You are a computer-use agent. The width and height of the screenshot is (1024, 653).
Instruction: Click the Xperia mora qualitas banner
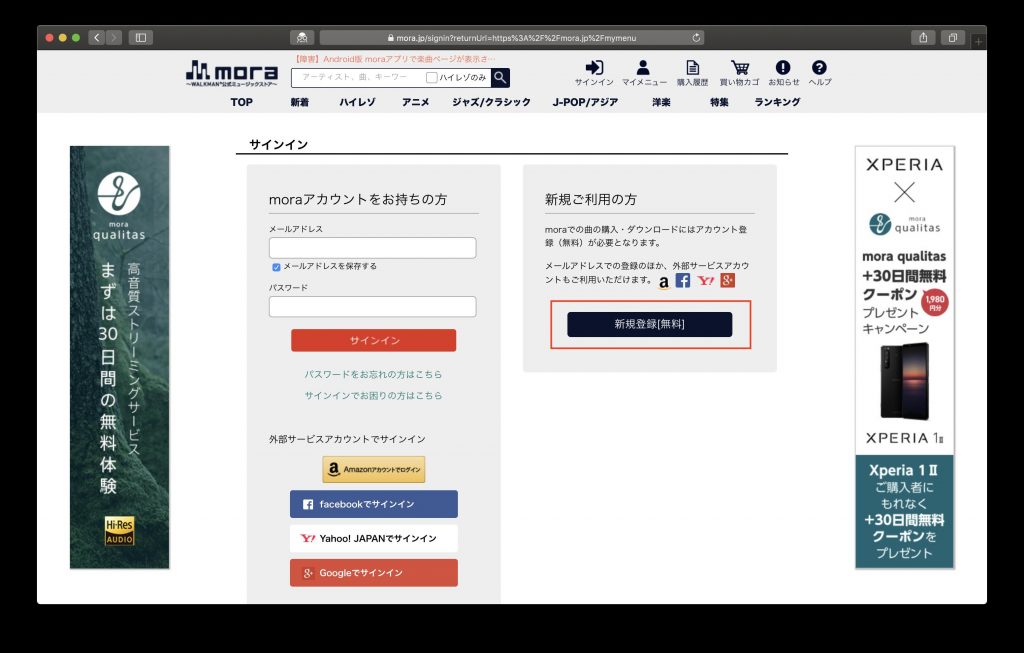(x=904, y=357)
